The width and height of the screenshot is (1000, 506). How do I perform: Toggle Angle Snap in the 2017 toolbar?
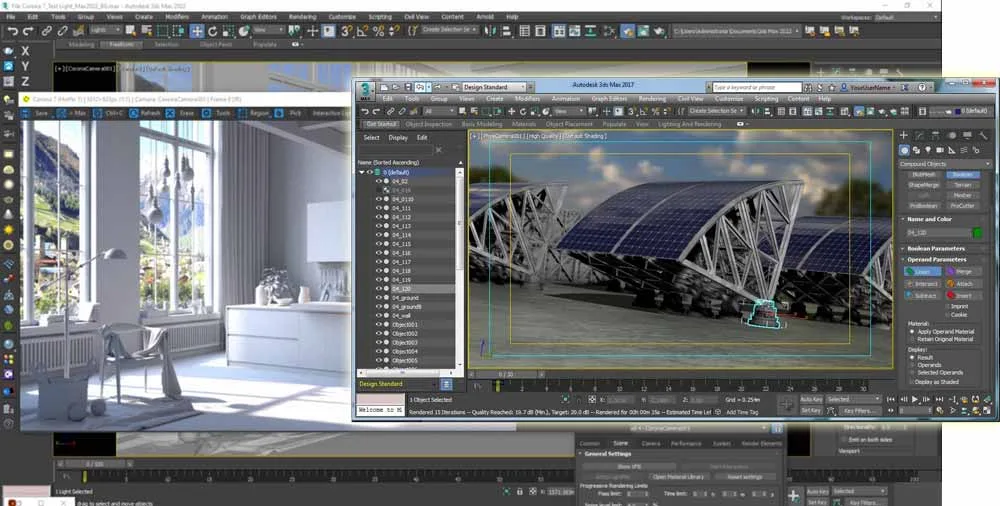pos(643,111)
